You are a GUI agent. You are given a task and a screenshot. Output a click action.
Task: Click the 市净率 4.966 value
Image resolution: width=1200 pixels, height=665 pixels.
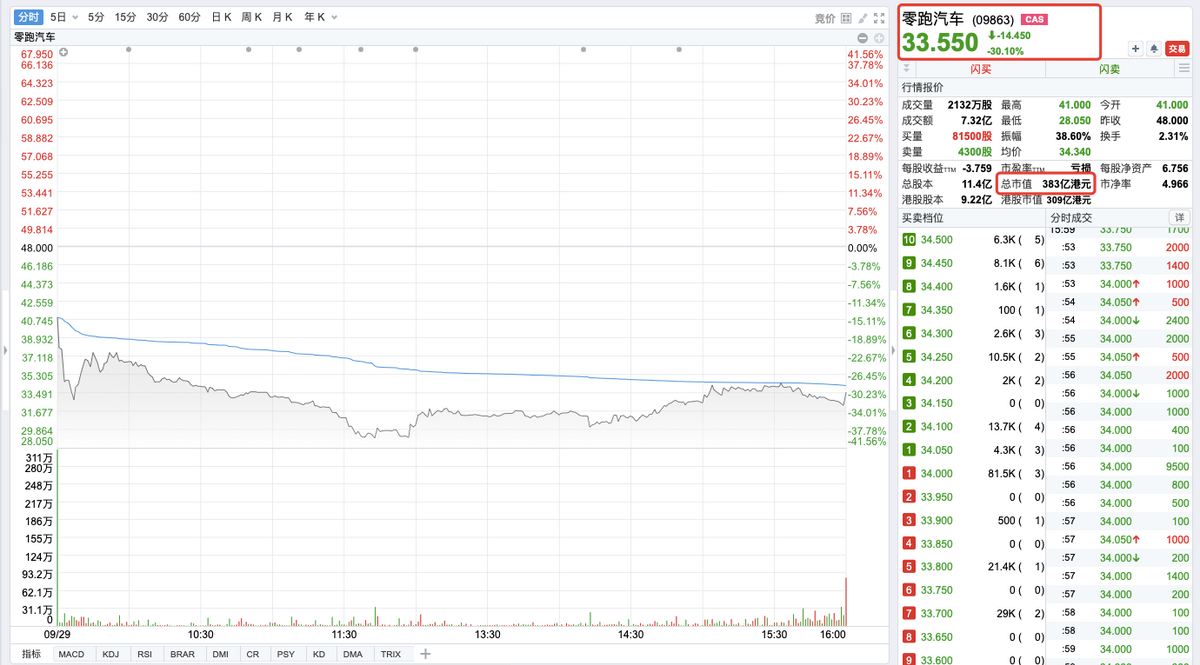click(x=1174, y=184)
